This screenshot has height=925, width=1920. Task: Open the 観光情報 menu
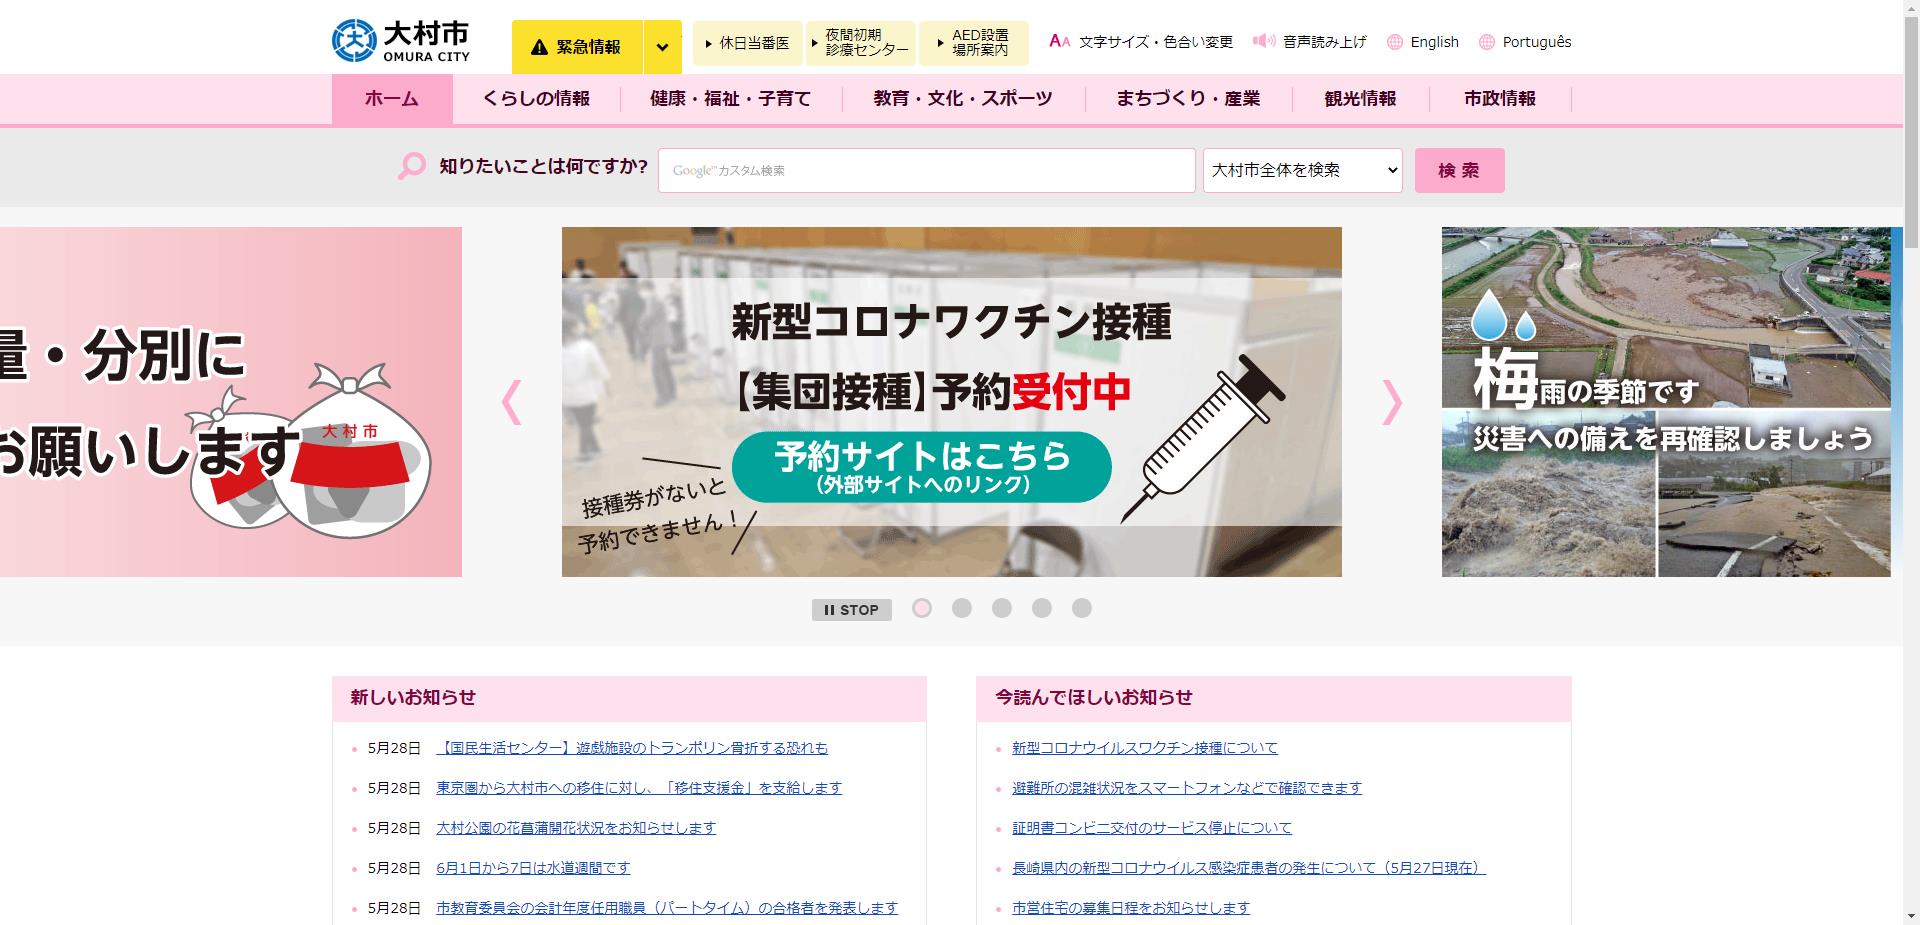[x=1360, y=99]
